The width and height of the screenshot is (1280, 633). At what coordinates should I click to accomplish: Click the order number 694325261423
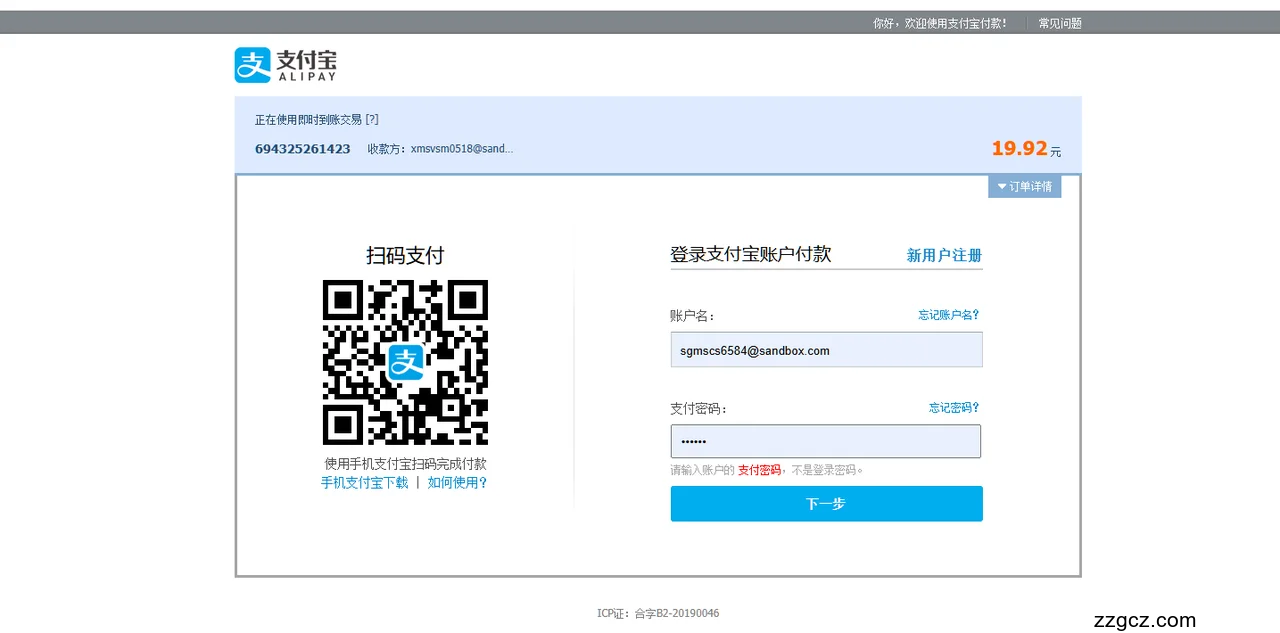tap(302, 149)
